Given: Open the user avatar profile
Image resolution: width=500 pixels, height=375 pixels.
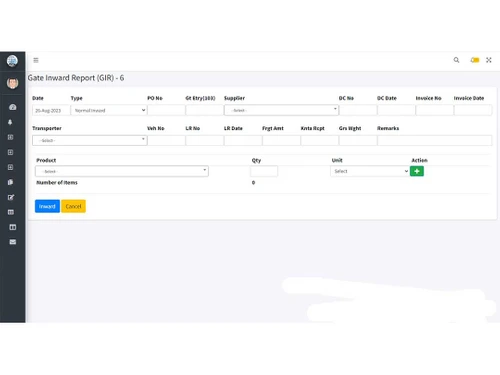Looking at the screenshot, I should tap(12, 83).
